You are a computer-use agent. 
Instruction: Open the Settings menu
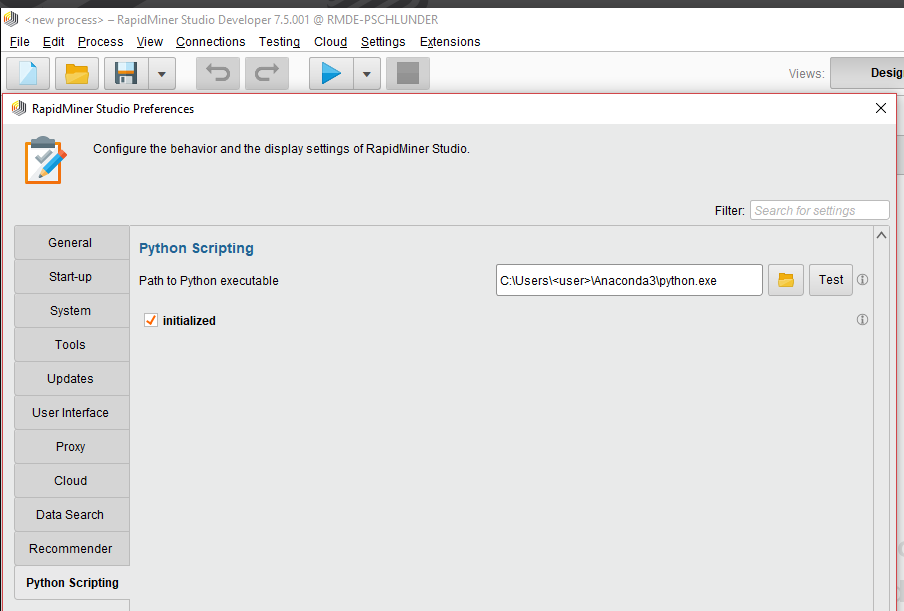(x=383, y=42)
